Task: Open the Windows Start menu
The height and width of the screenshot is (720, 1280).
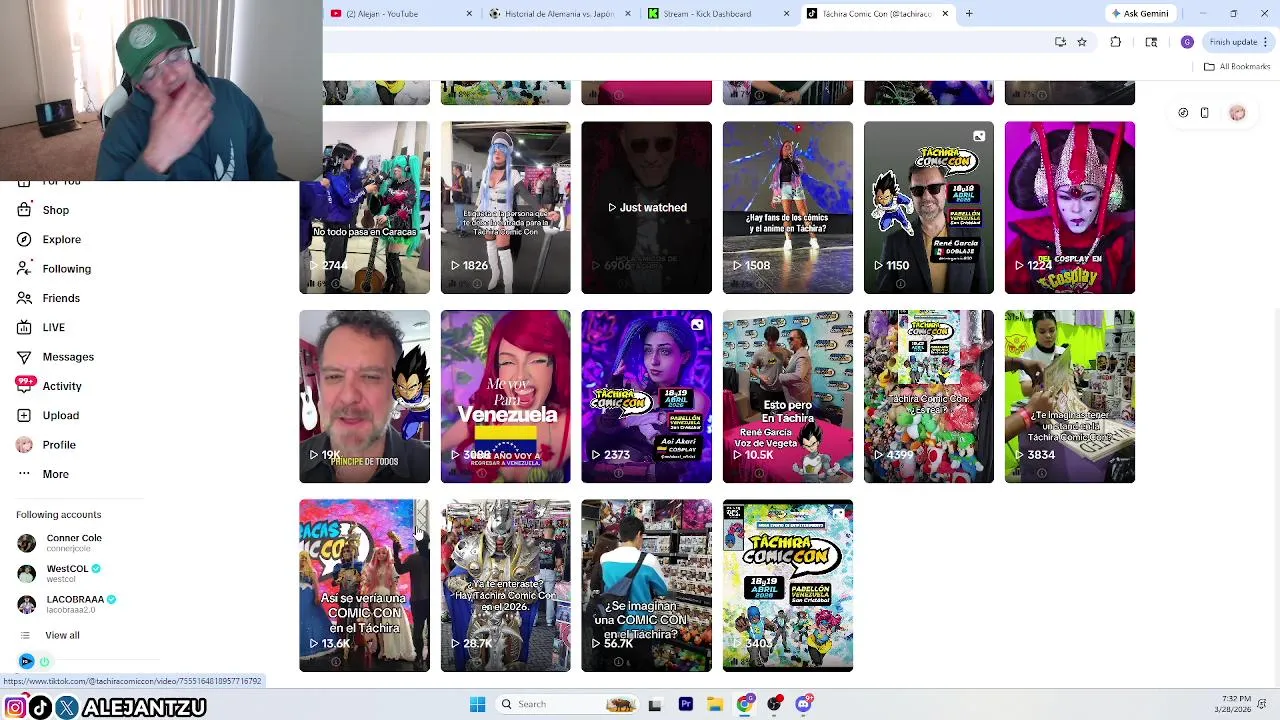Action: point(477,704)
